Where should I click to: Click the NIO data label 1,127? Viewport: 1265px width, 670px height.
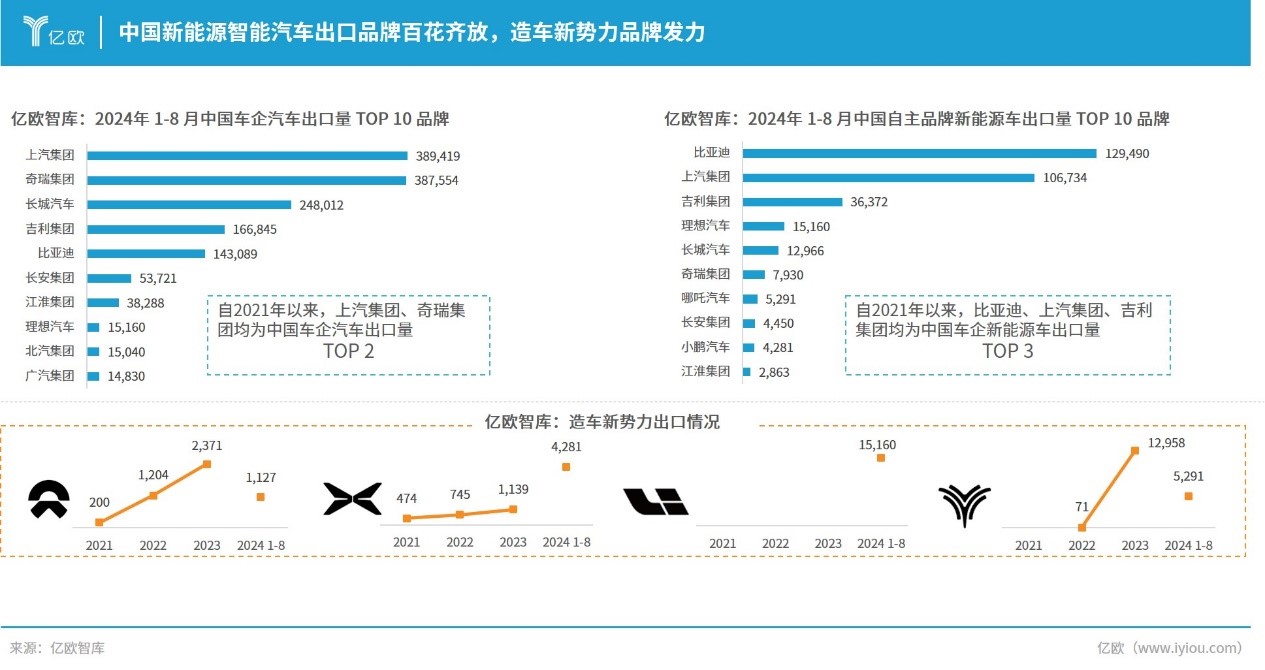pyautogui.click(x=261, y=477)
